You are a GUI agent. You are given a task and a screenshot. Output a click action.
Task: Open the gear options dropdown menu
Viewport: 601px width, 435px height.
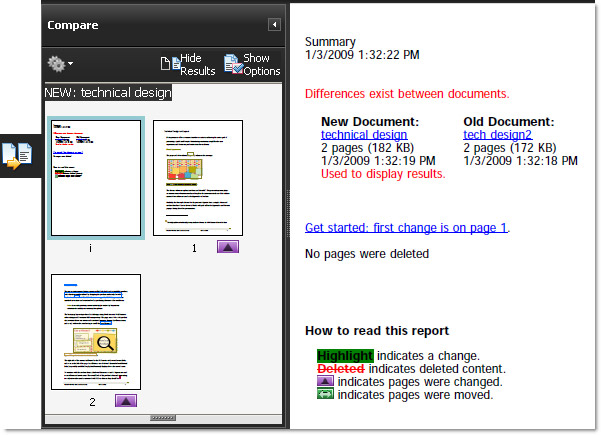60,64
